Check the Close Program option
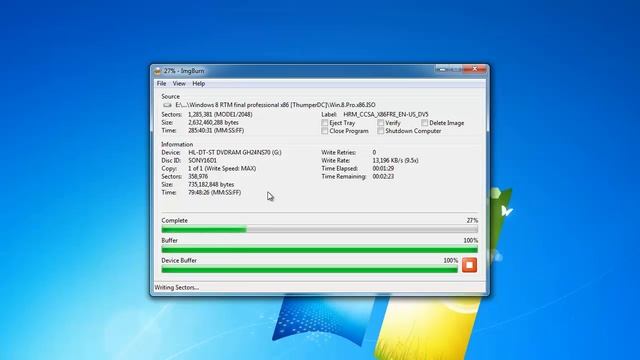640x360 pixels. [x=324, y=131]
